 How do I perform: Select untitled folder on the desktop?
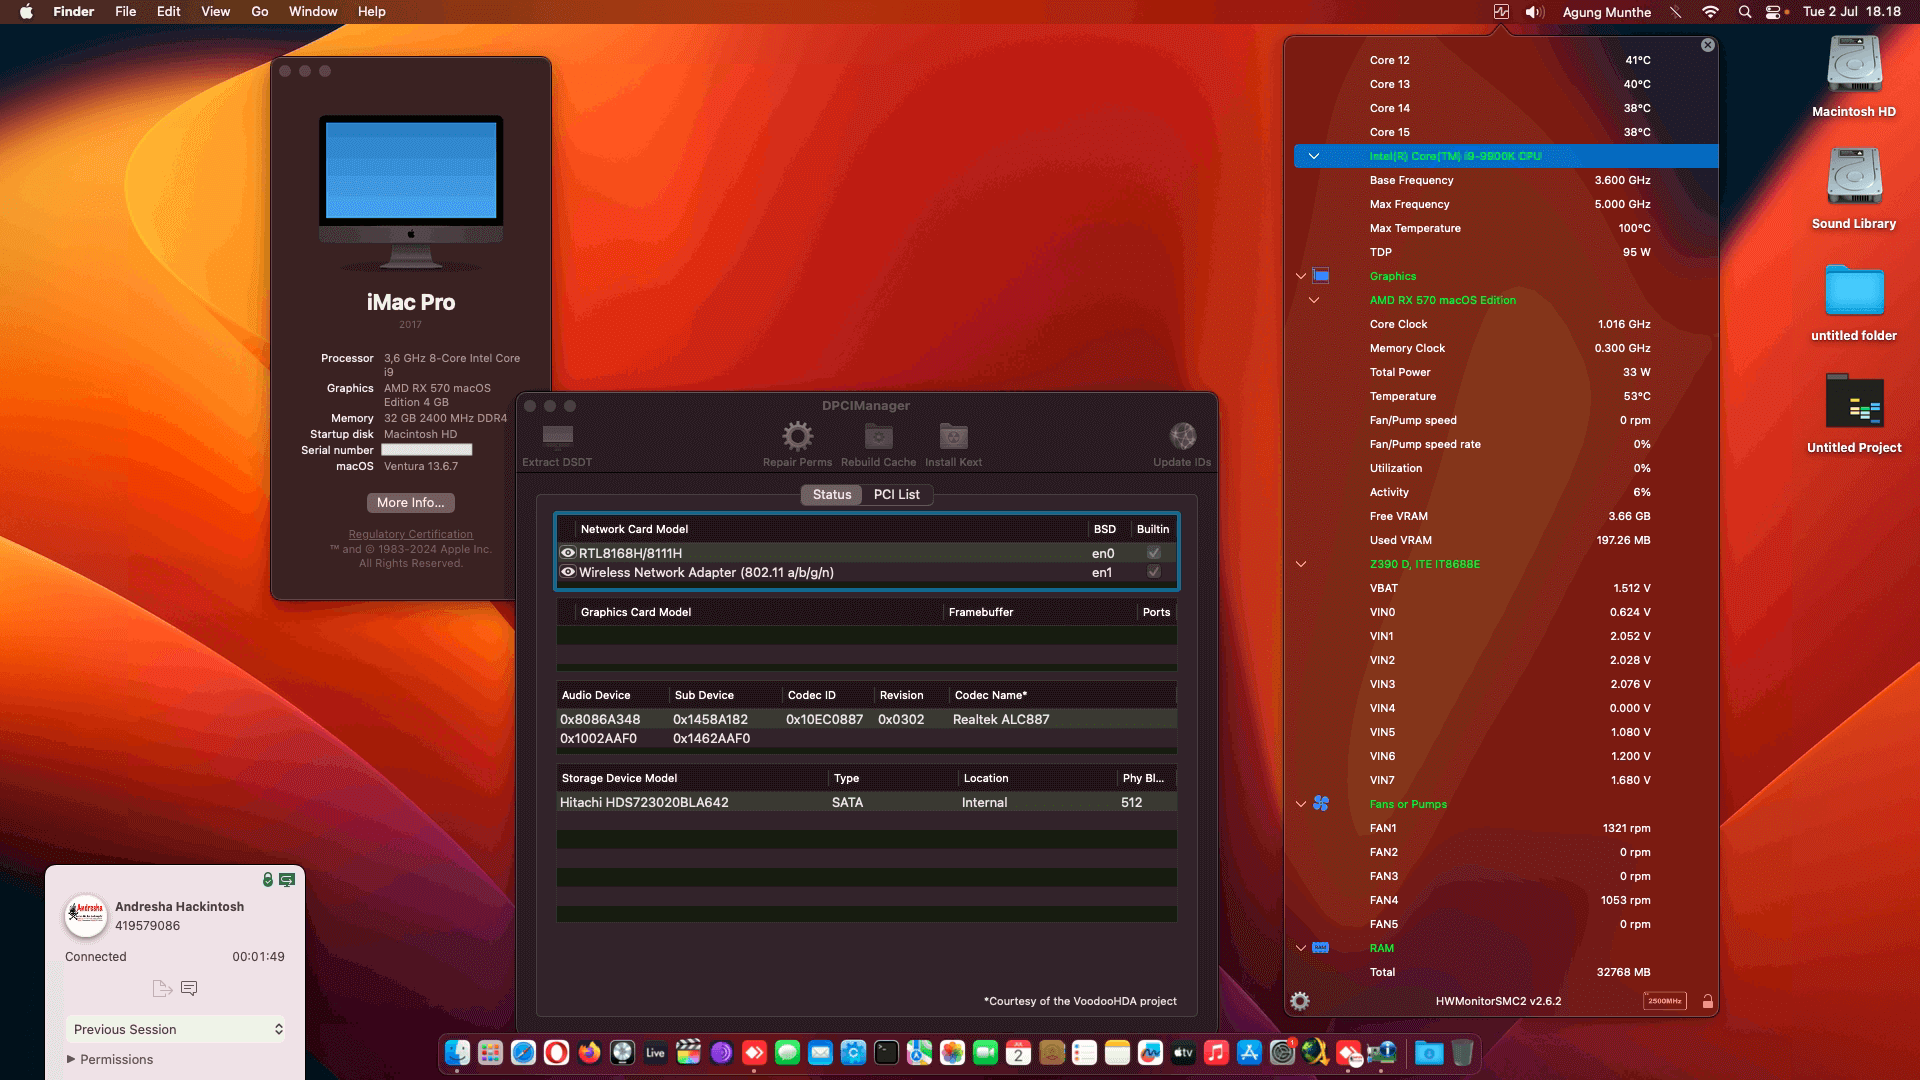point(1854,290)
